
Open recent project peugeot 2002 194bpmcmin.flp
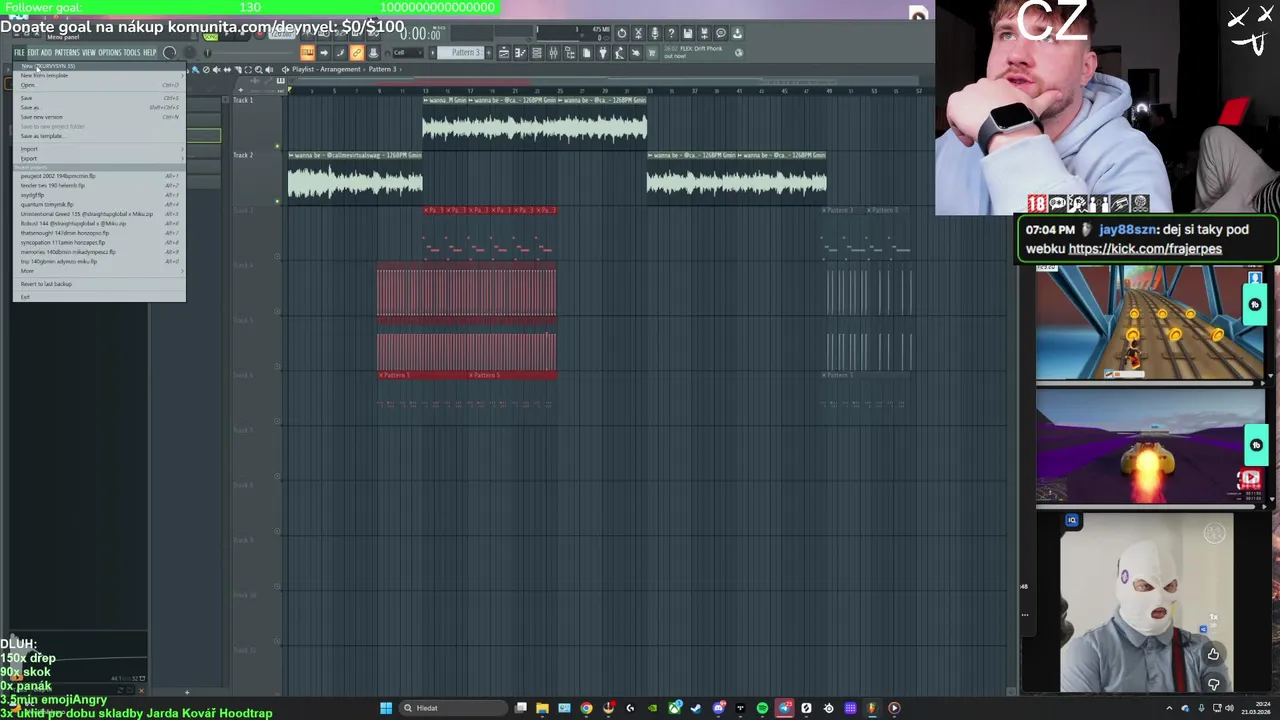[x=99, y=176]
